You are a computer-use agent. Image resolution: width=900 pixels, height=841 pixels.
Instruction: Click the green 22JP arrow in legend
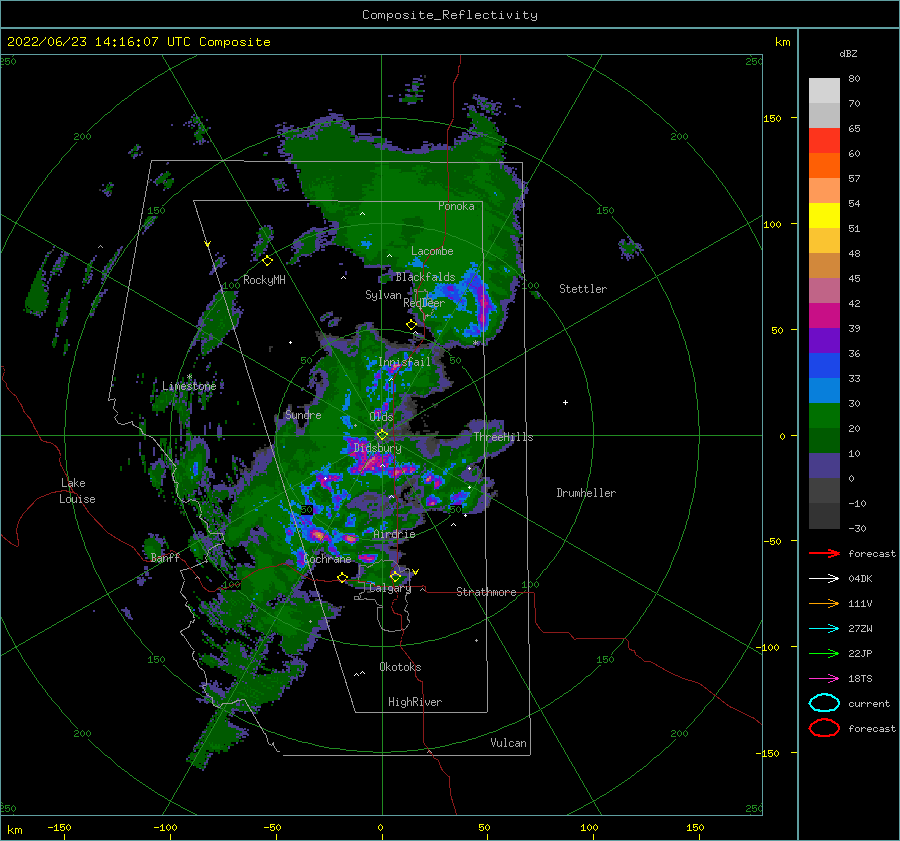click(824, 653)
